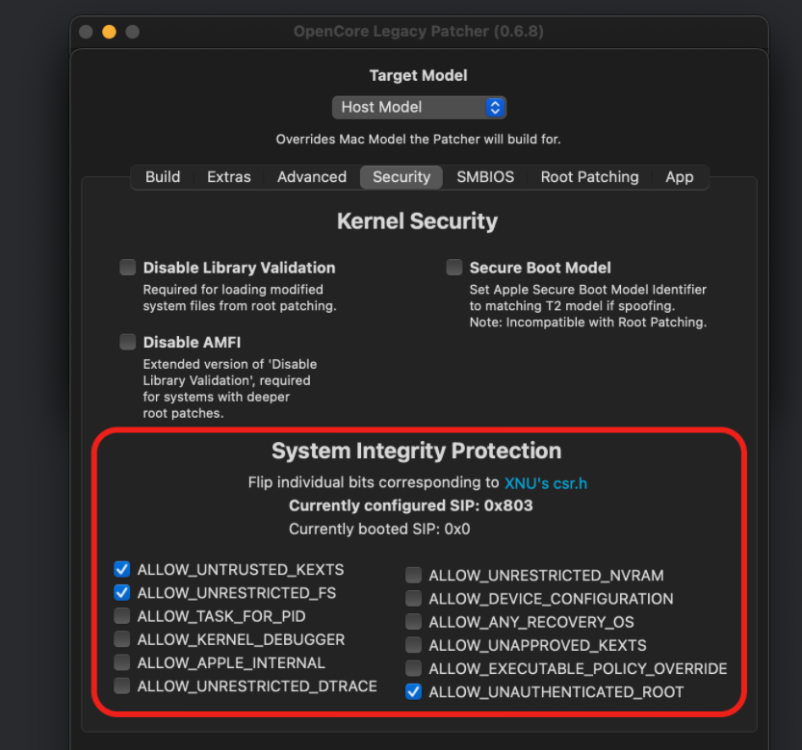Click the OpenCore Legacy Patcher window title
Screen dimensions: 802x750
tap(418, 31)
